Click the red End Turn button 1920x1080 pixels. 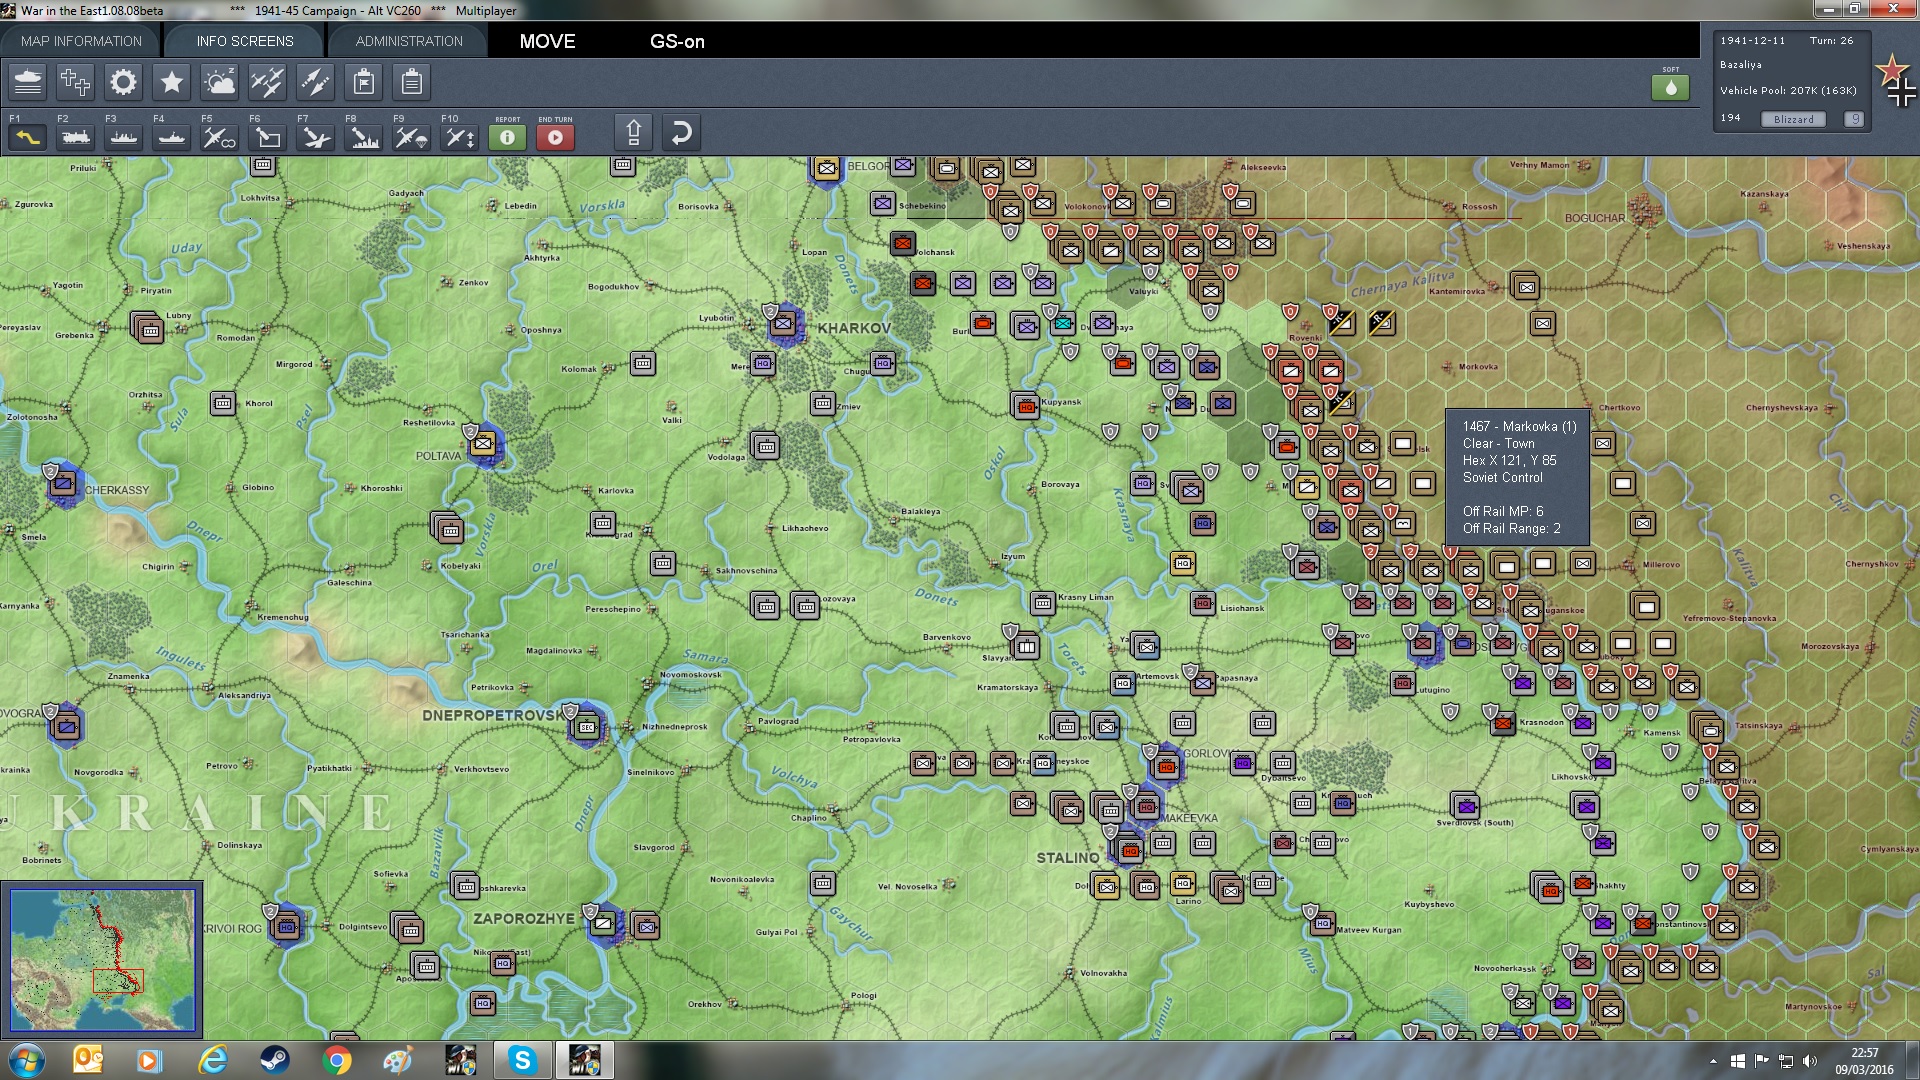click(555, 137)
